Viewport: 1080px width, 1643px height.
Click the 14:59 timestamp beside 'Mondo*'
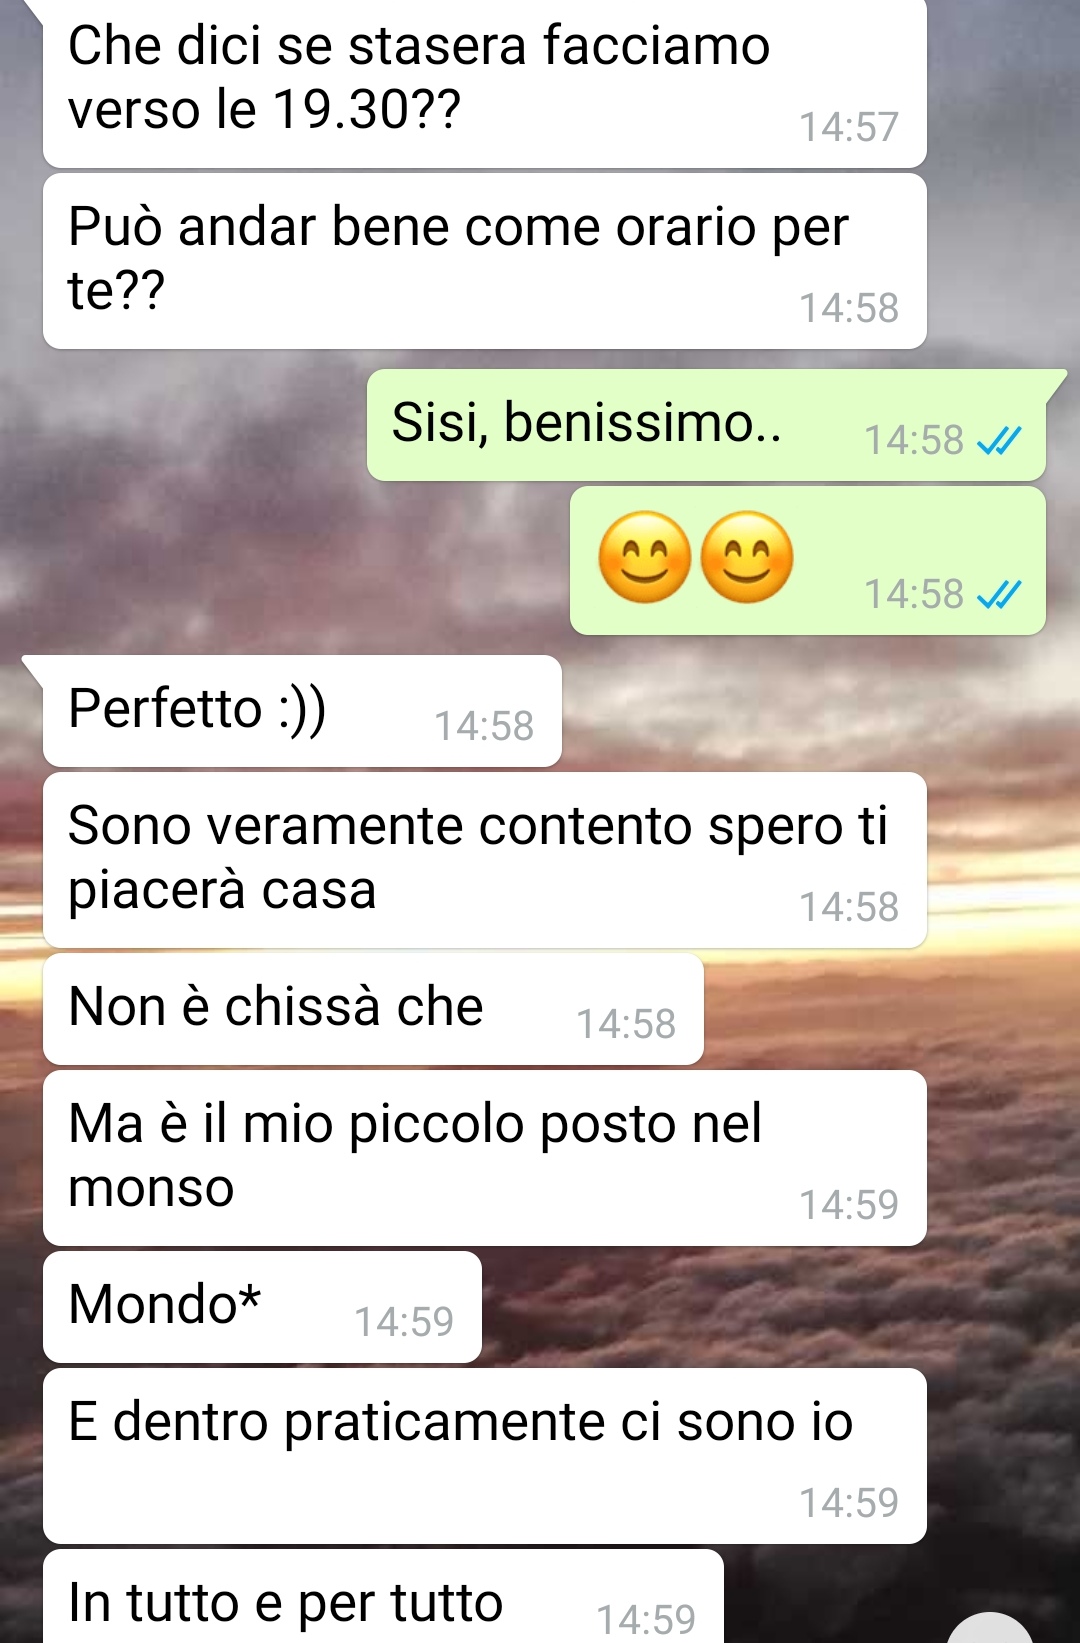point(404,1322)
